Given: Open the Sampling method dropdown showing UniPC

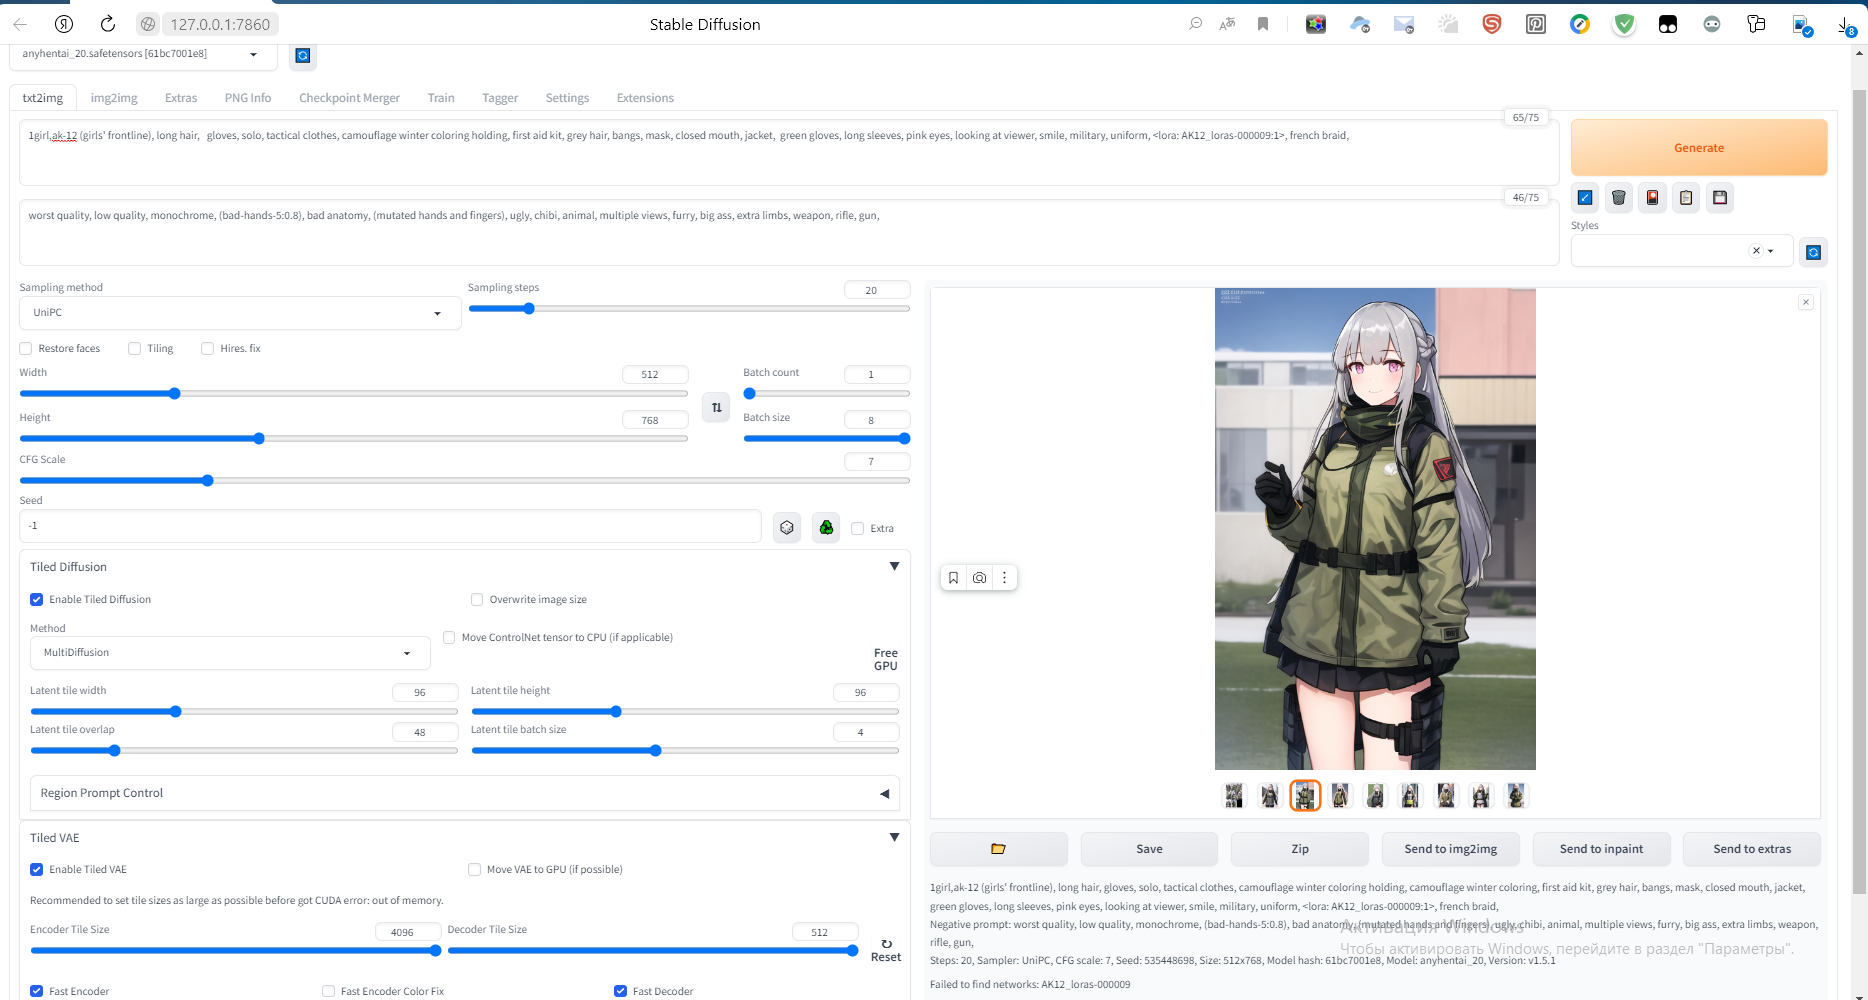Looking at the screenshot, I should tap(240, 313).
